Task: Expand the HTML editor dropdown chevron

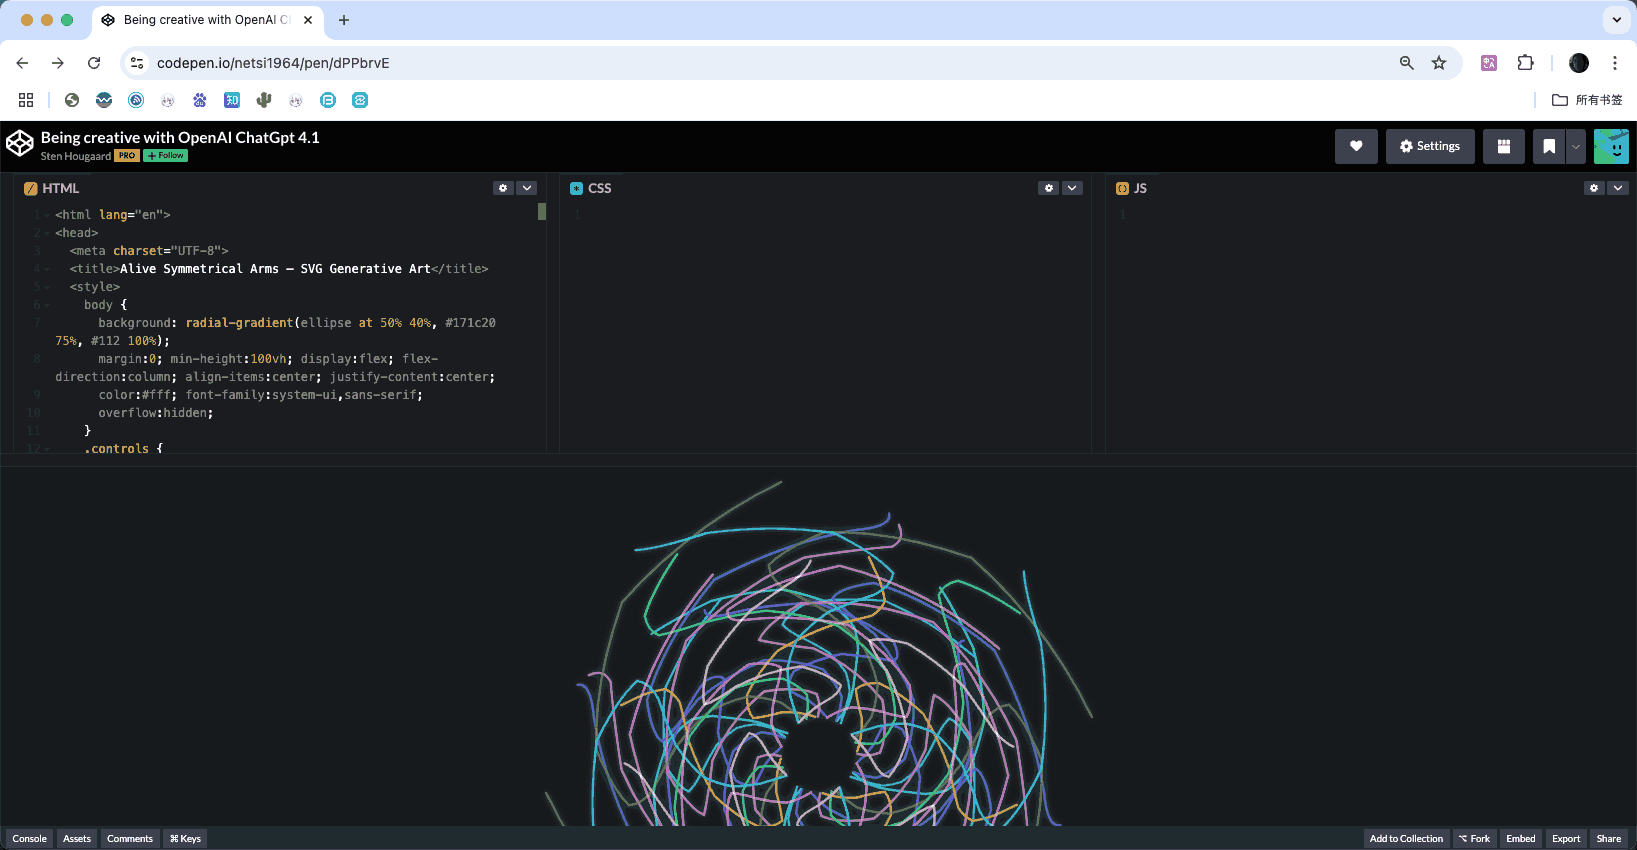Action: click(x=527, y=188)
